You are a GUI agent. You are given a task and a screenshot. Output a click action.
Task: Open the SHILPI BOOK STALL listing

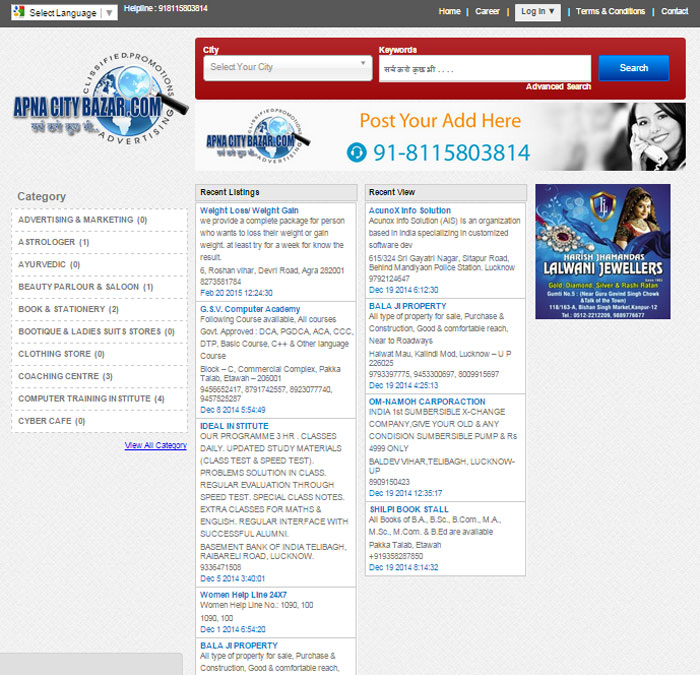(x=409, y=509)
